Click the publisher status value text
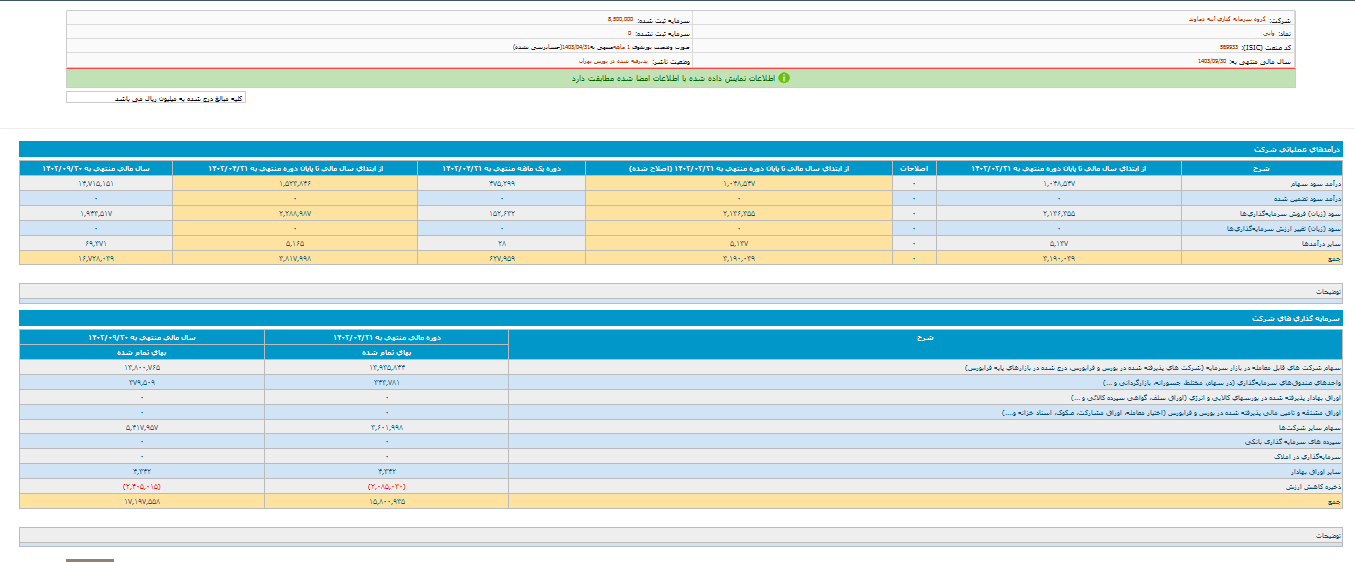 click(x=609, y=61)
